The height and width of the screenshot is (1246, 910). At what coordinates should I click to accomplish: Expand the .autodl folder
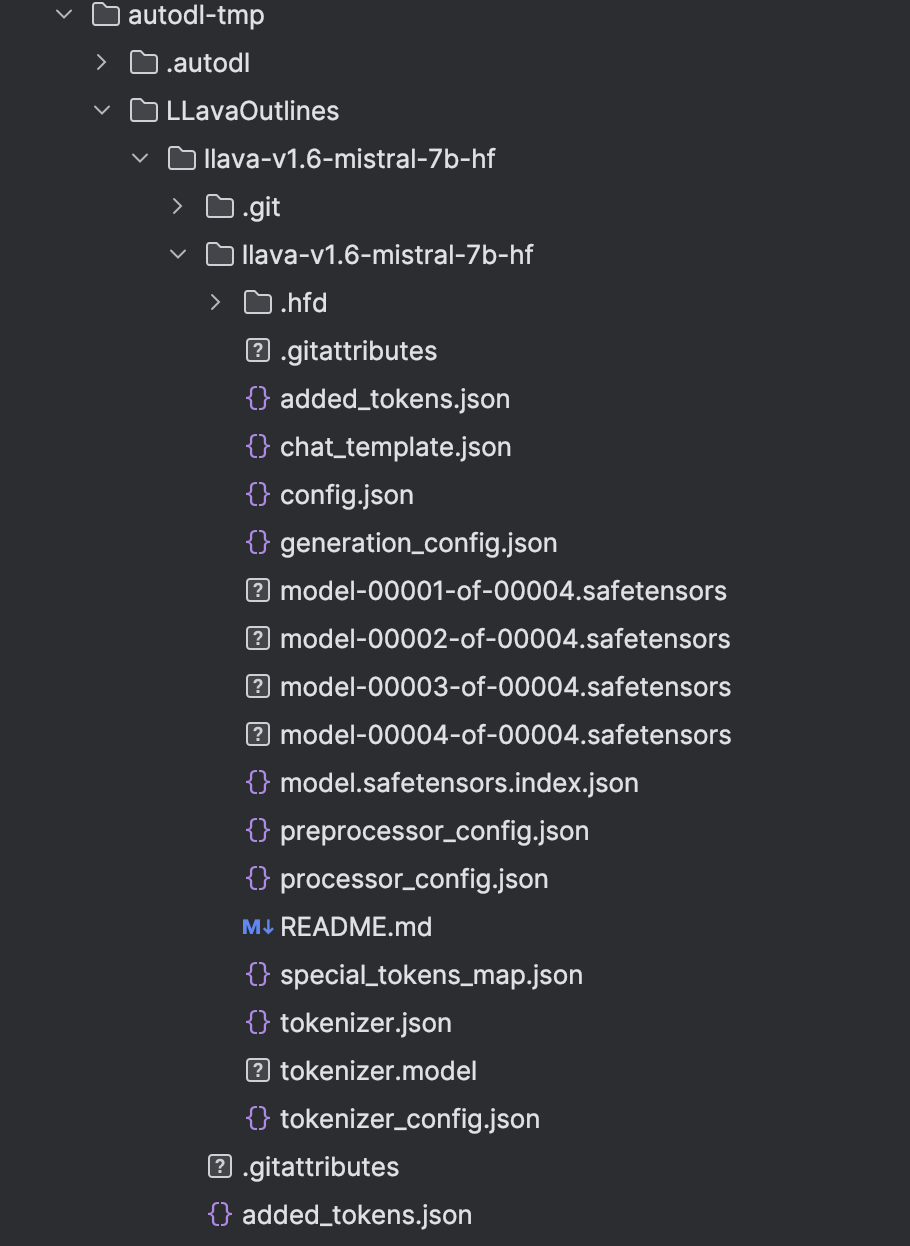[101, 63]
